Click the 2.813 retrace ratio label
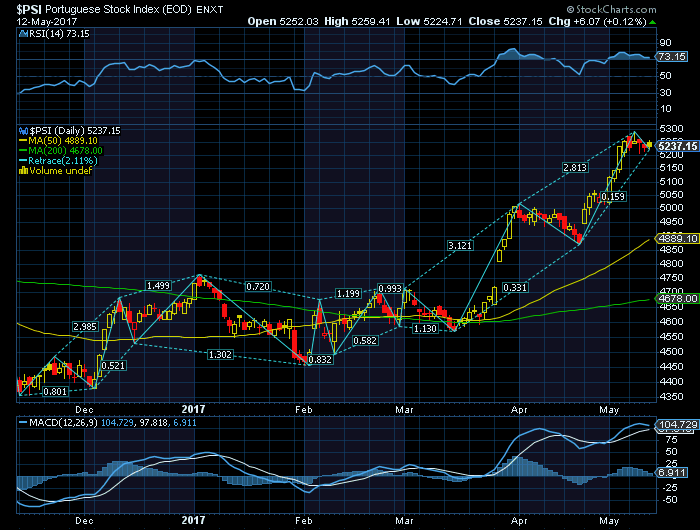700x530 pixels. click(x=575, y=168)
